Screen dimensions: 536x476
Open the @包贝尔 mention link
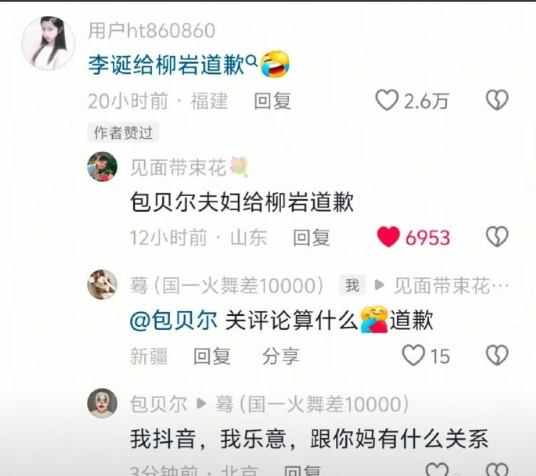(174, 320)
